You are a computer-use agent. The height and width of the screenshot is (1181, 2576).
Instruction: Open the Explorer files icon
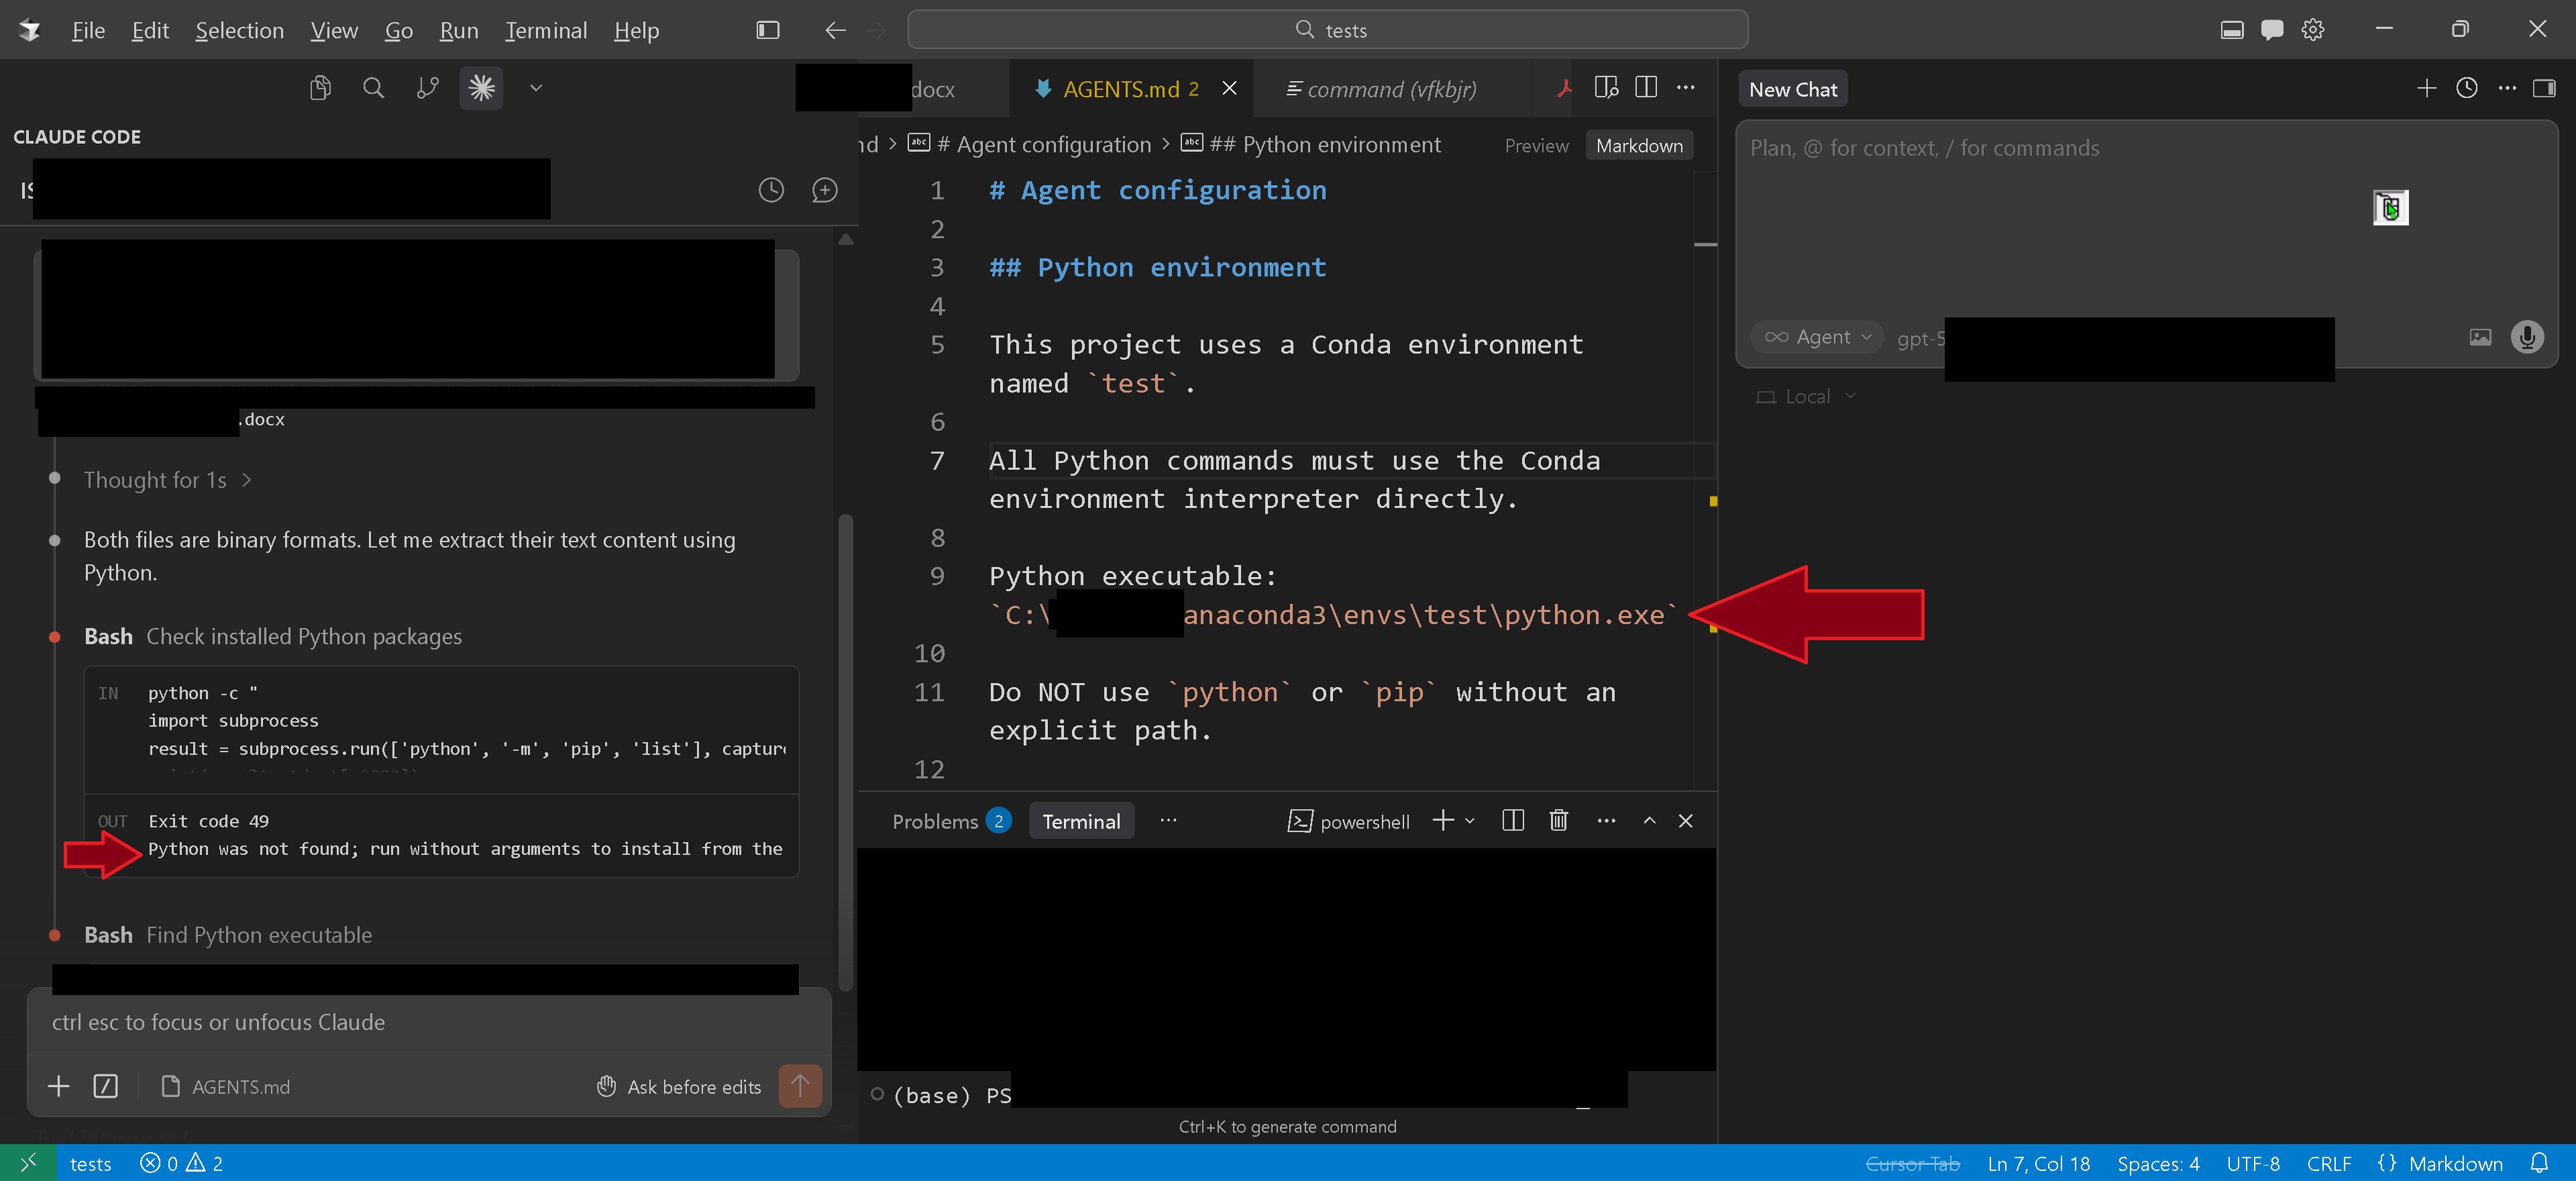[x=320, y=88]
